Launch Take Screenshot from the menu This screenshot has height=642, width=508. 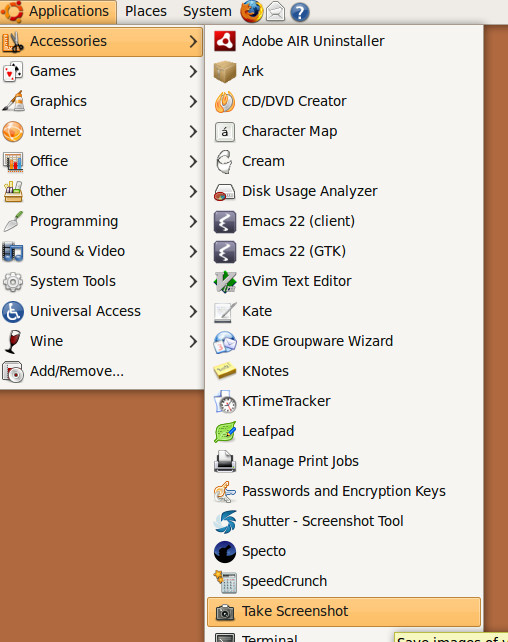(x=344, y=611)
